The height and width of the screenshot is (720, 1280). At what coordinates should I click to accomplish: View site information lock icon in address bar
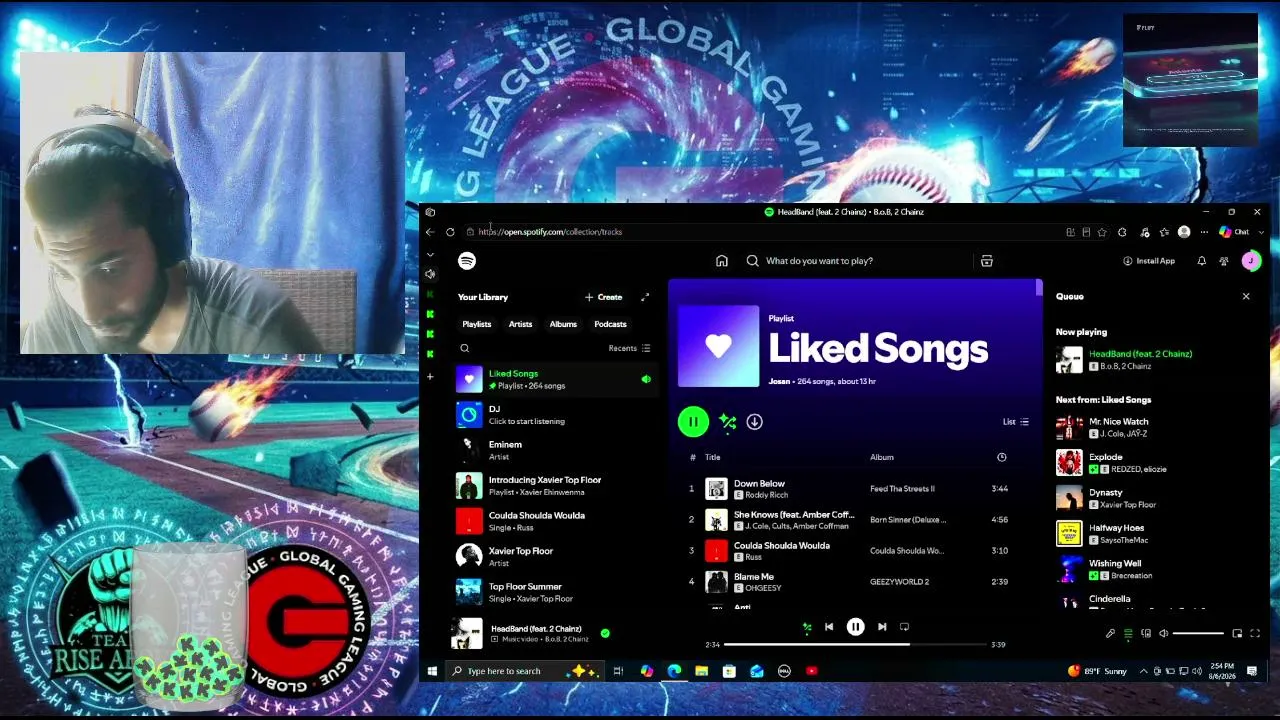click(470, 232)
